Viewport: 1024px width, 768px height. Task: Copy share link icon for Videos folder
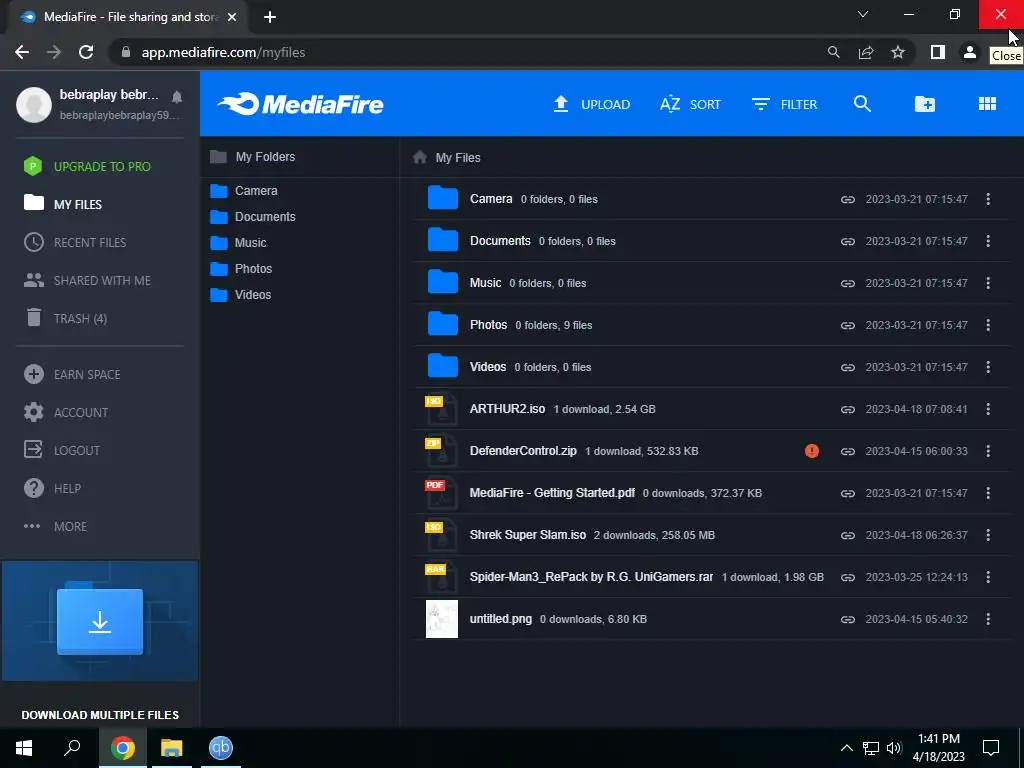point(848,367)
